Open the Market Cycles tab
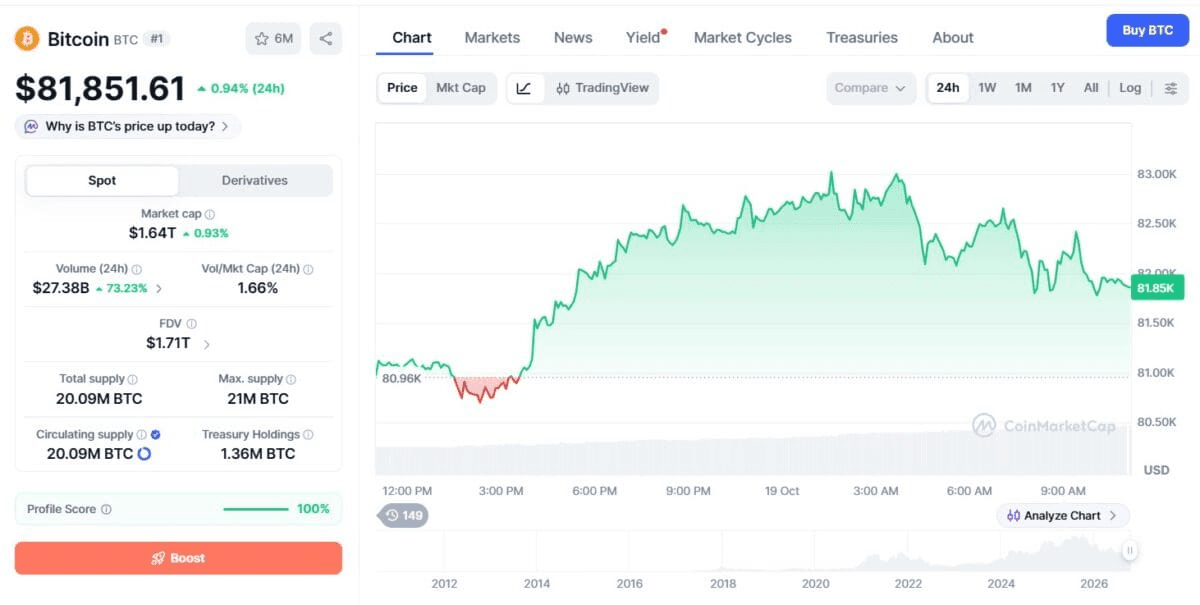 pyautogui.click(x=743, y=38)
